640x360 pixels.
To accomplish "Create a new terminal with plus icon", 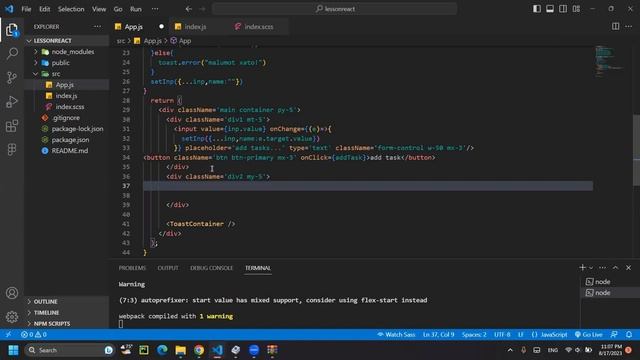I will pos(582,267).
